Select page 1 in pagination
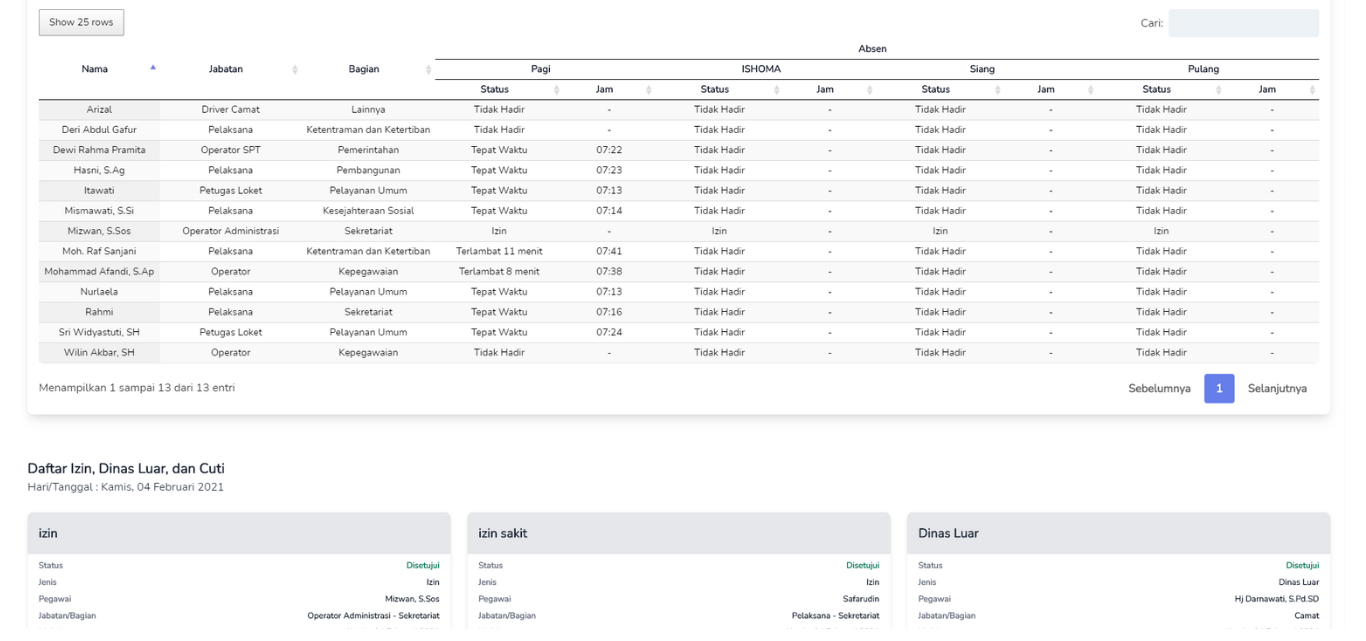Viewport: 1366px width, 641px height. coord(1219,388)
